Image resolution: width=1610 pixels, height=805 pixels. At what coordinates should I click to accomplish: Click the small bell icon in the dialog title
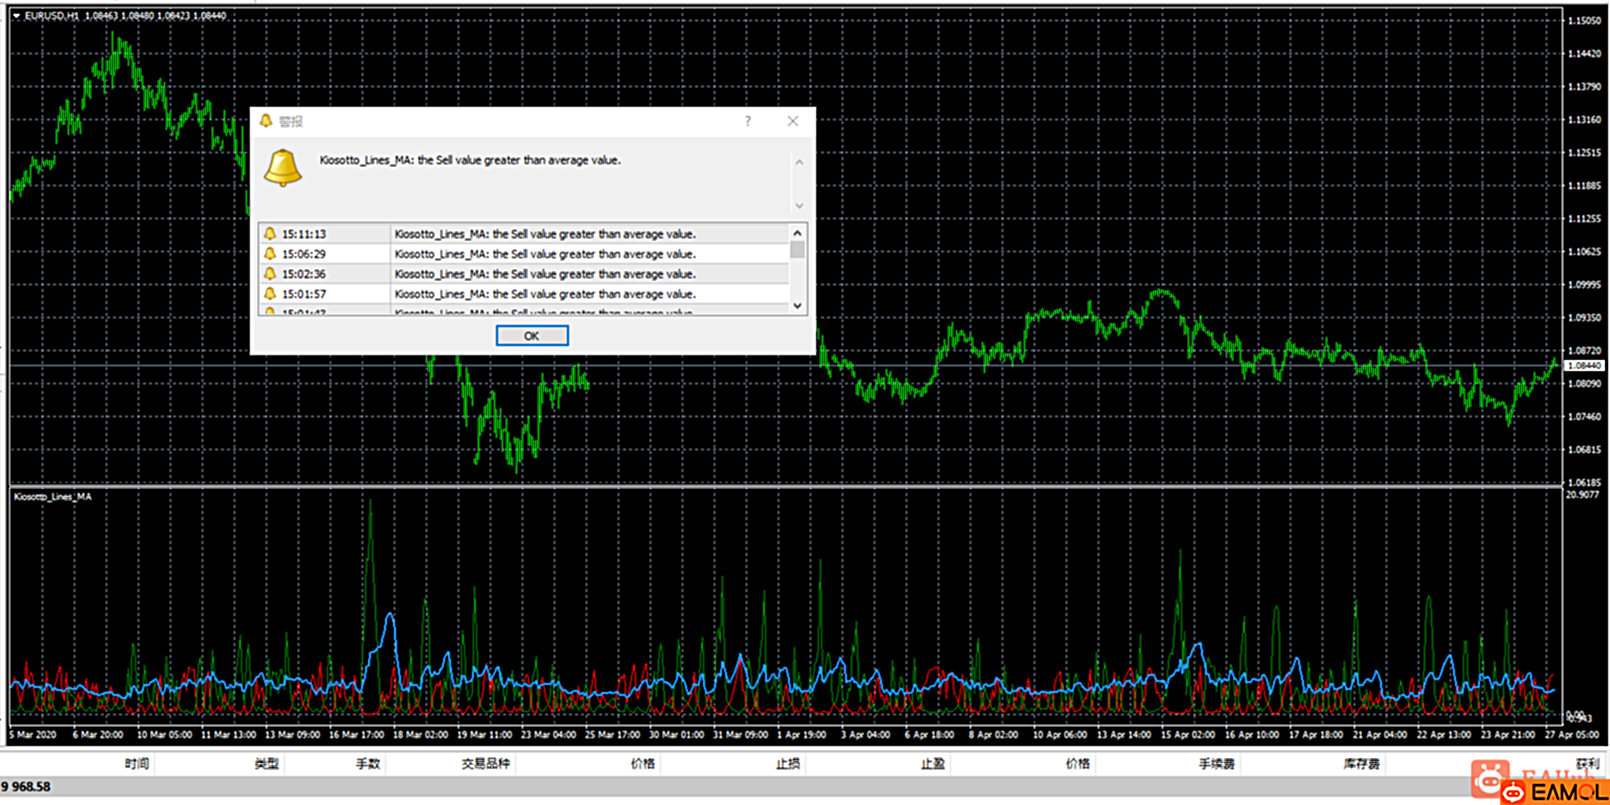click(266, 121)
